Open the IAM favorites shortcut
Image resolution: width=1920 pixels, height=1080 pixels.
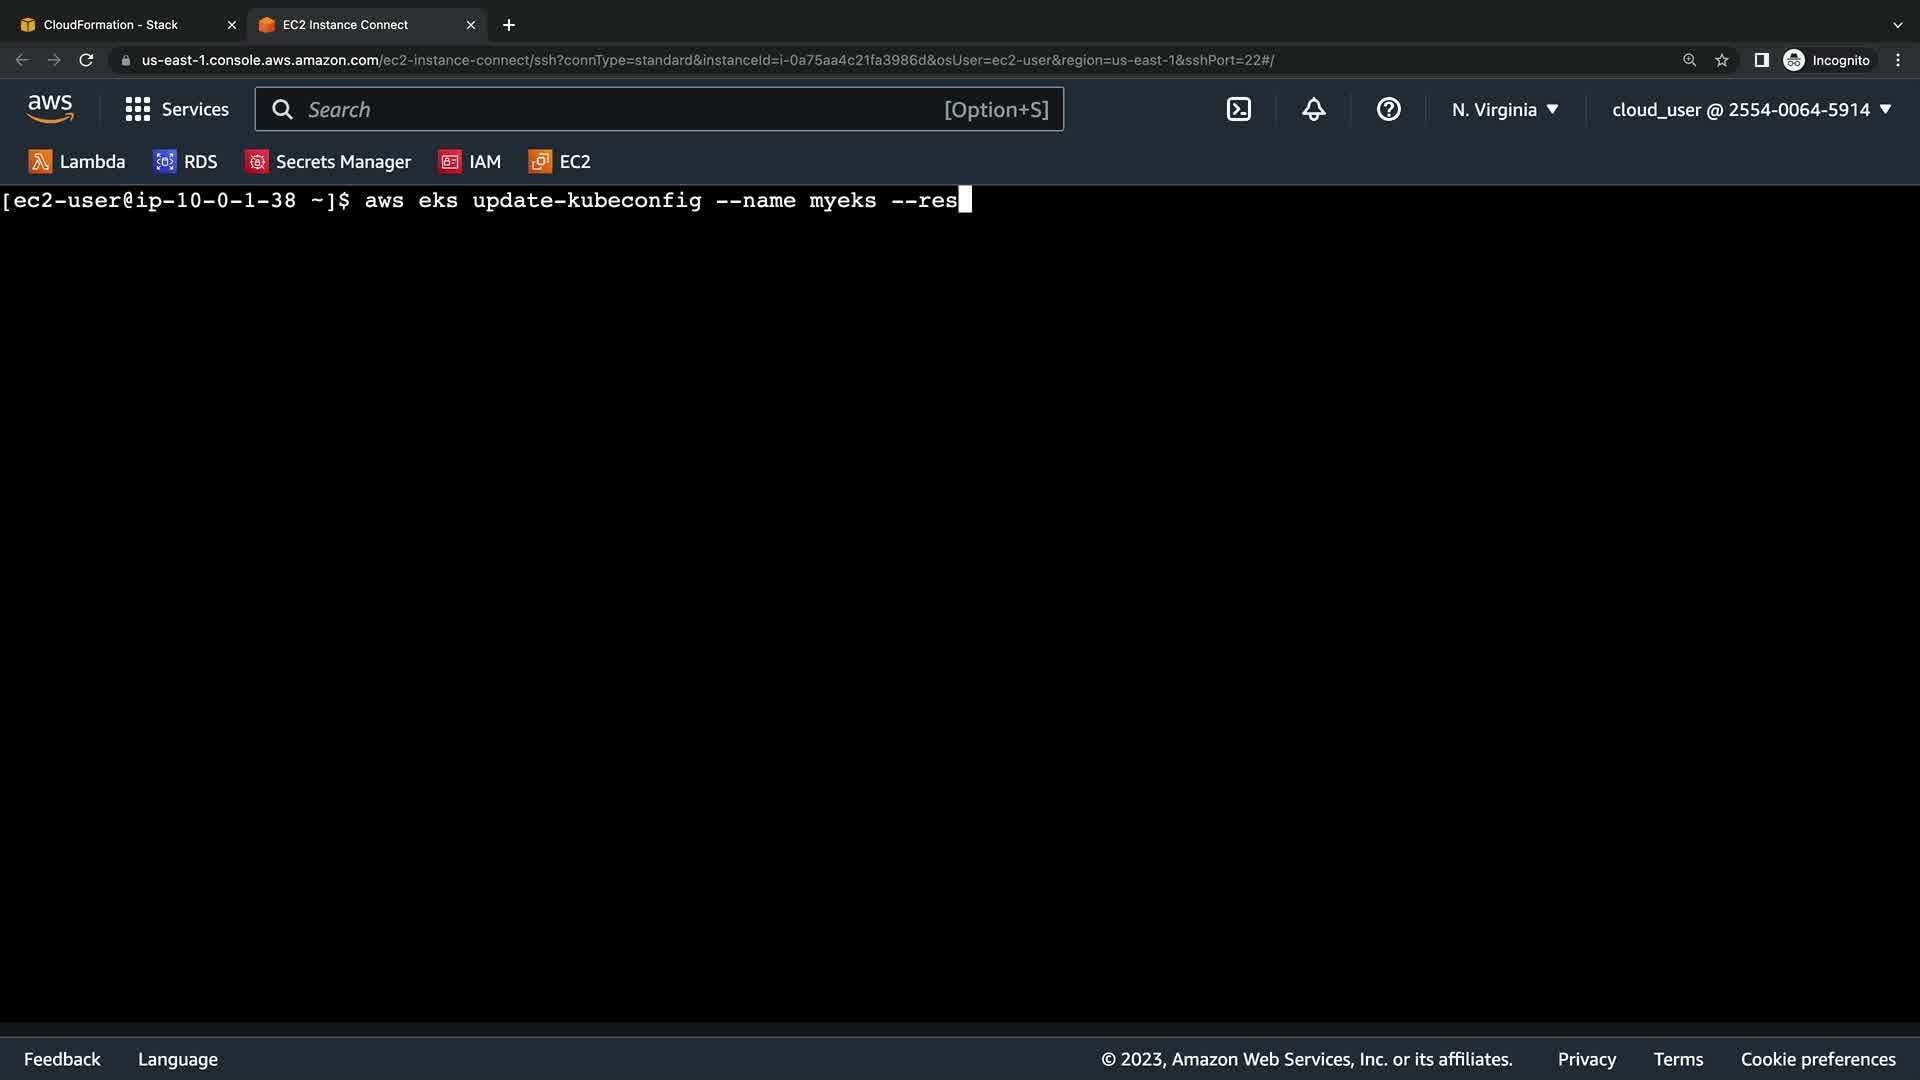(x=470, y=162)
